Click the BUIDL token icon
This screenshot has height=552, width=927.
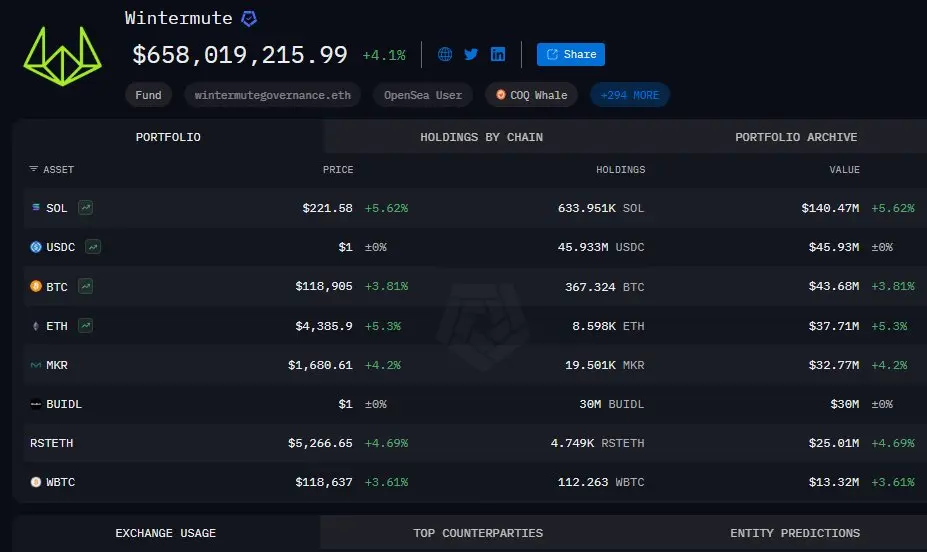[x=36, y=404]
